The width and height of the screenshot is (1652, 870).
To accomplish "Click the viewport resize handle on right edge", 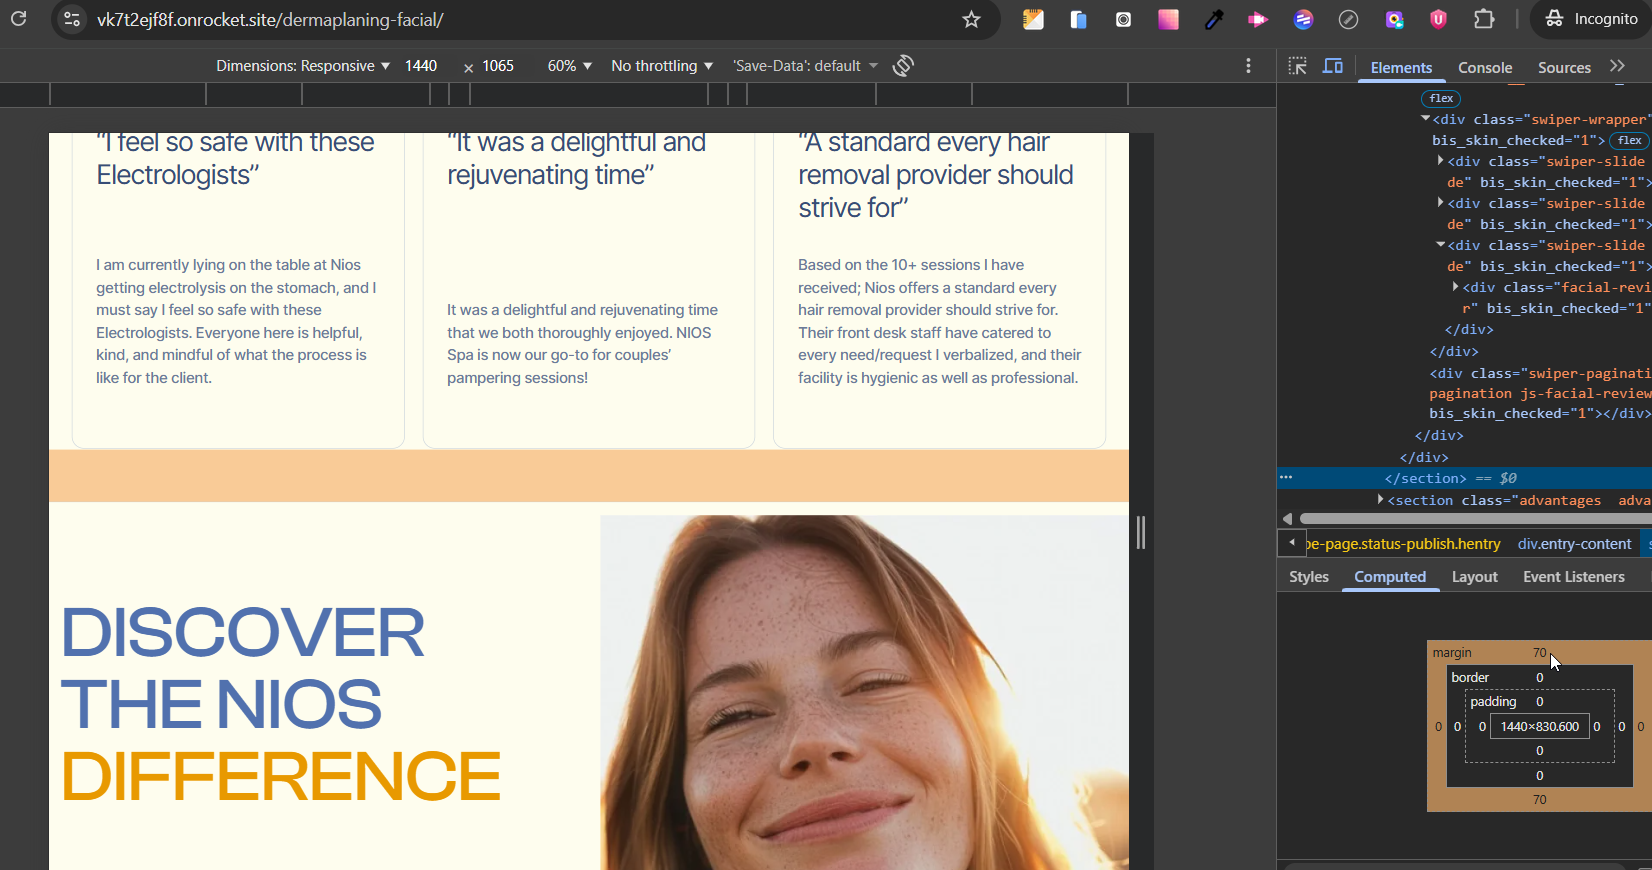I will (1141, 532).
